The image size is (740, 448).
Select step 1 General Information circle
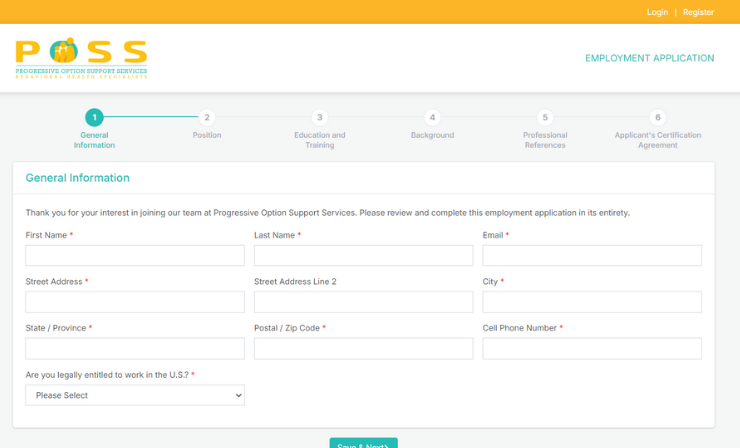94,117
